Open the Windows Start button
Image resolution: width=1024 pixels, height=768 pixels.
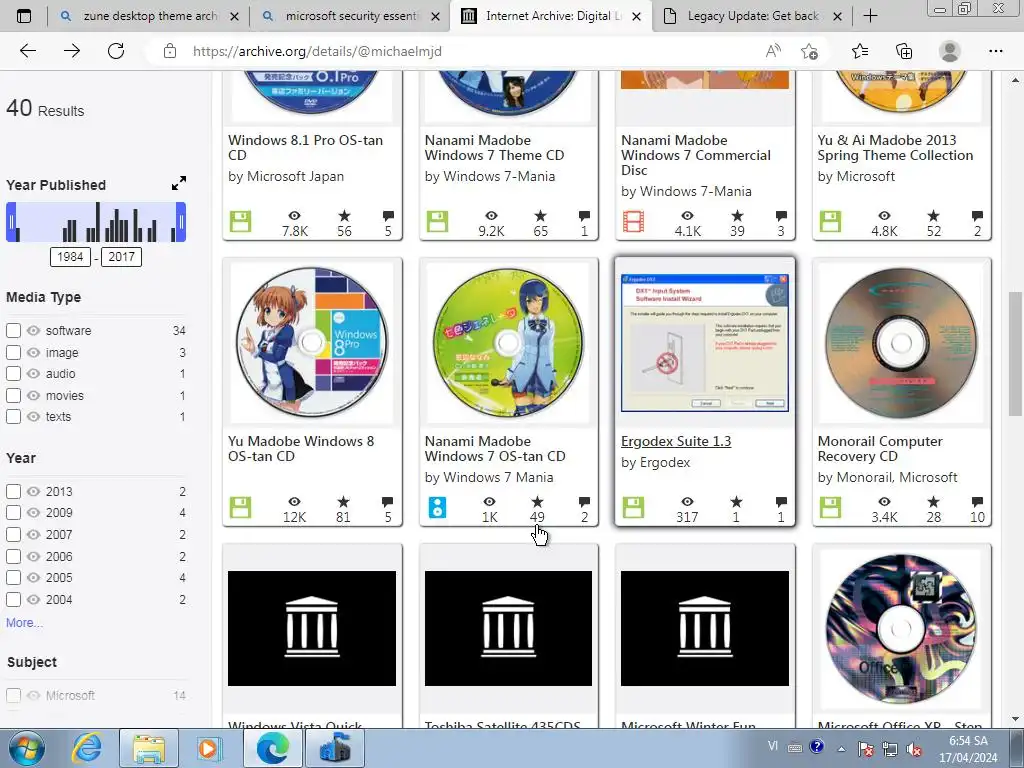pos(25,748)
